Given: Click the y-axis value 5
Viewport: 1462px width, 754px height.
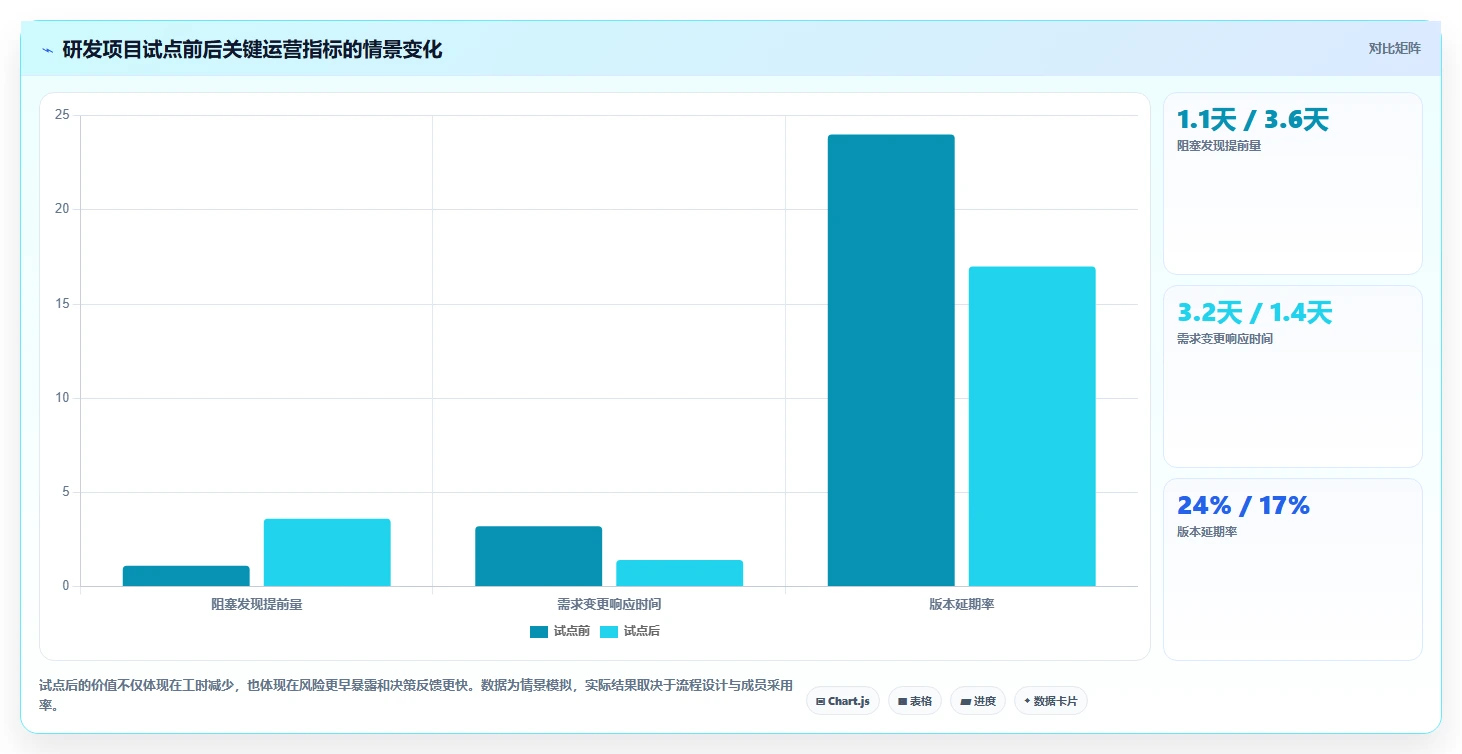Looking at the screenshot, I should coord(66,492).
